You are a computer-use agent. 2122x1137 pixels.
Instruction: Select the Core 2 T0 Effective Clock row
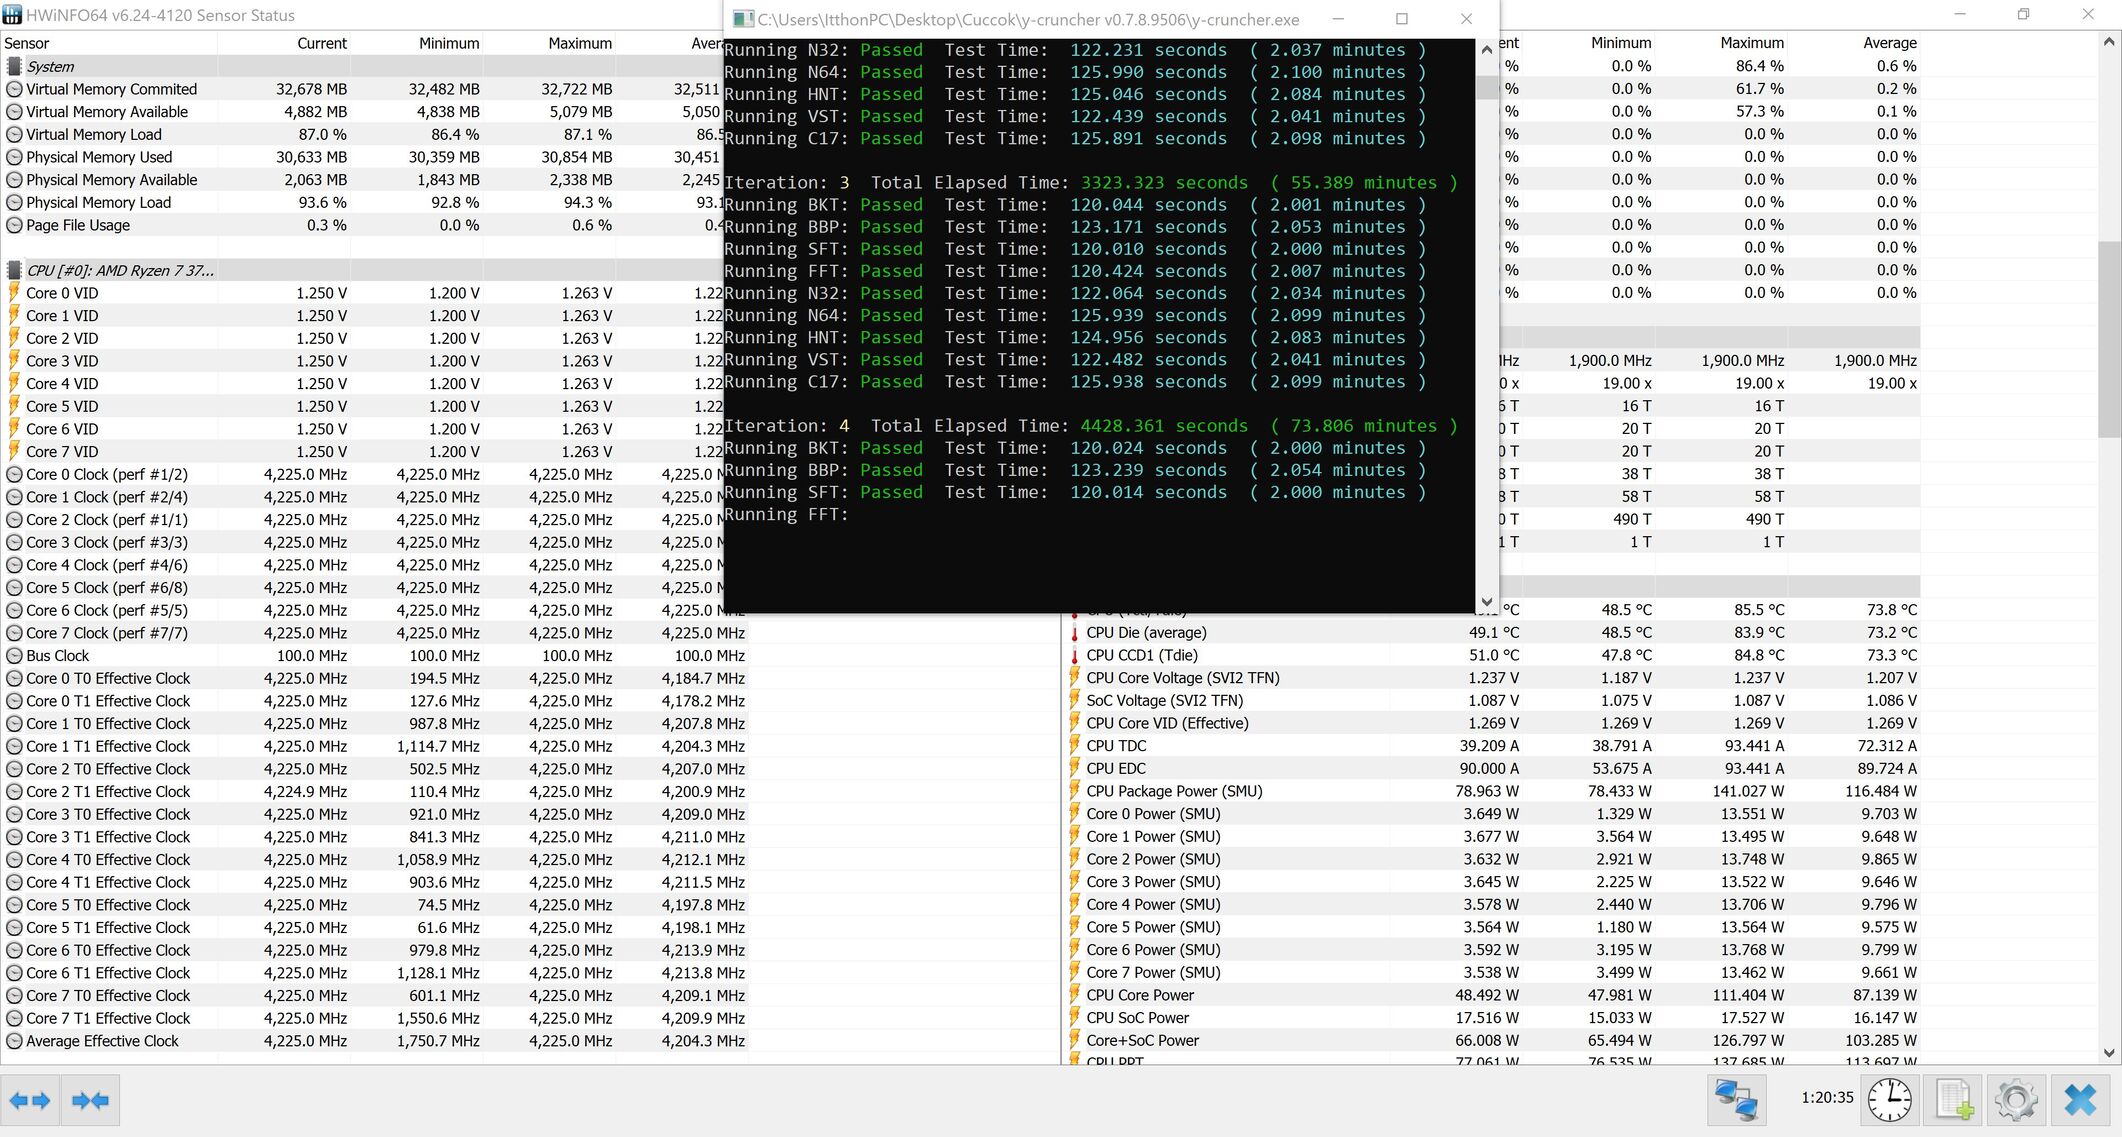point(374,769)
